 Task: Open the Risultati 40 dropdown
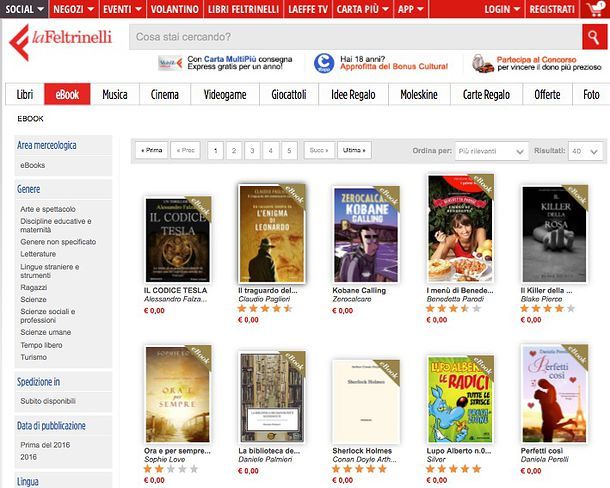(585, 151)
